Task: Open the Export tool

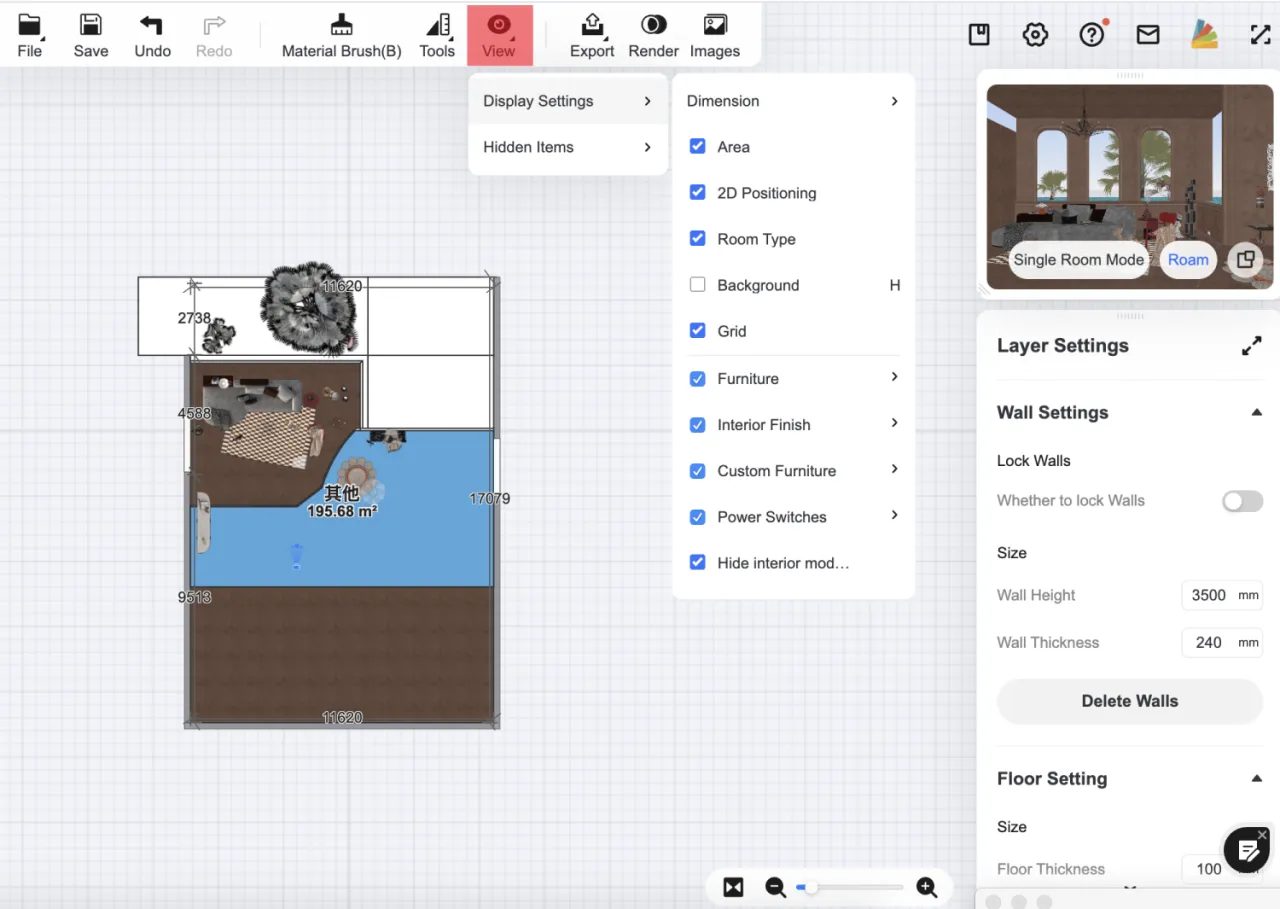Action: [592, 35]
